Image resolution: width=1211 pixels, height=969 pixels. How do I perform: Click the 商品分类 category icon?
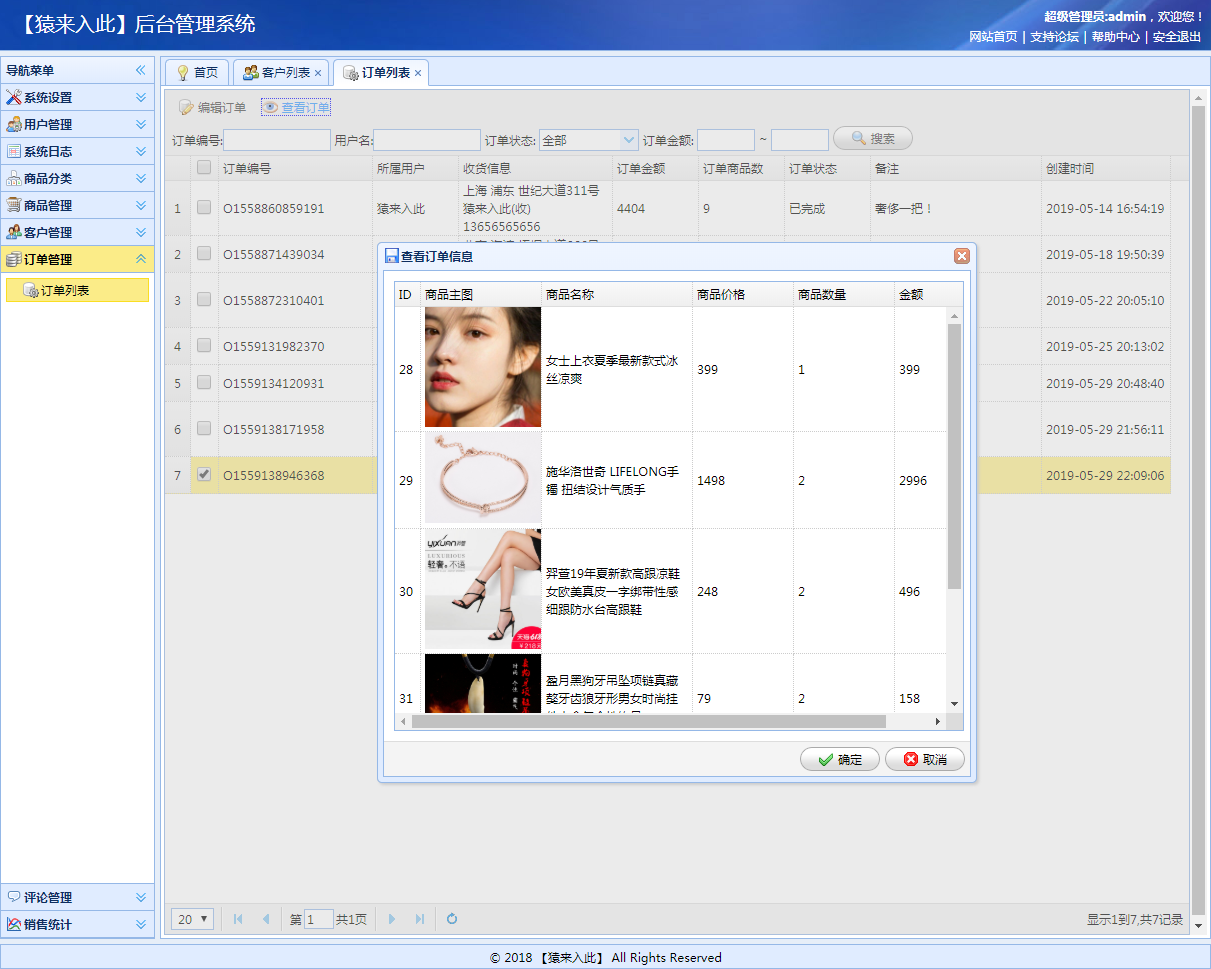(14, 179)
